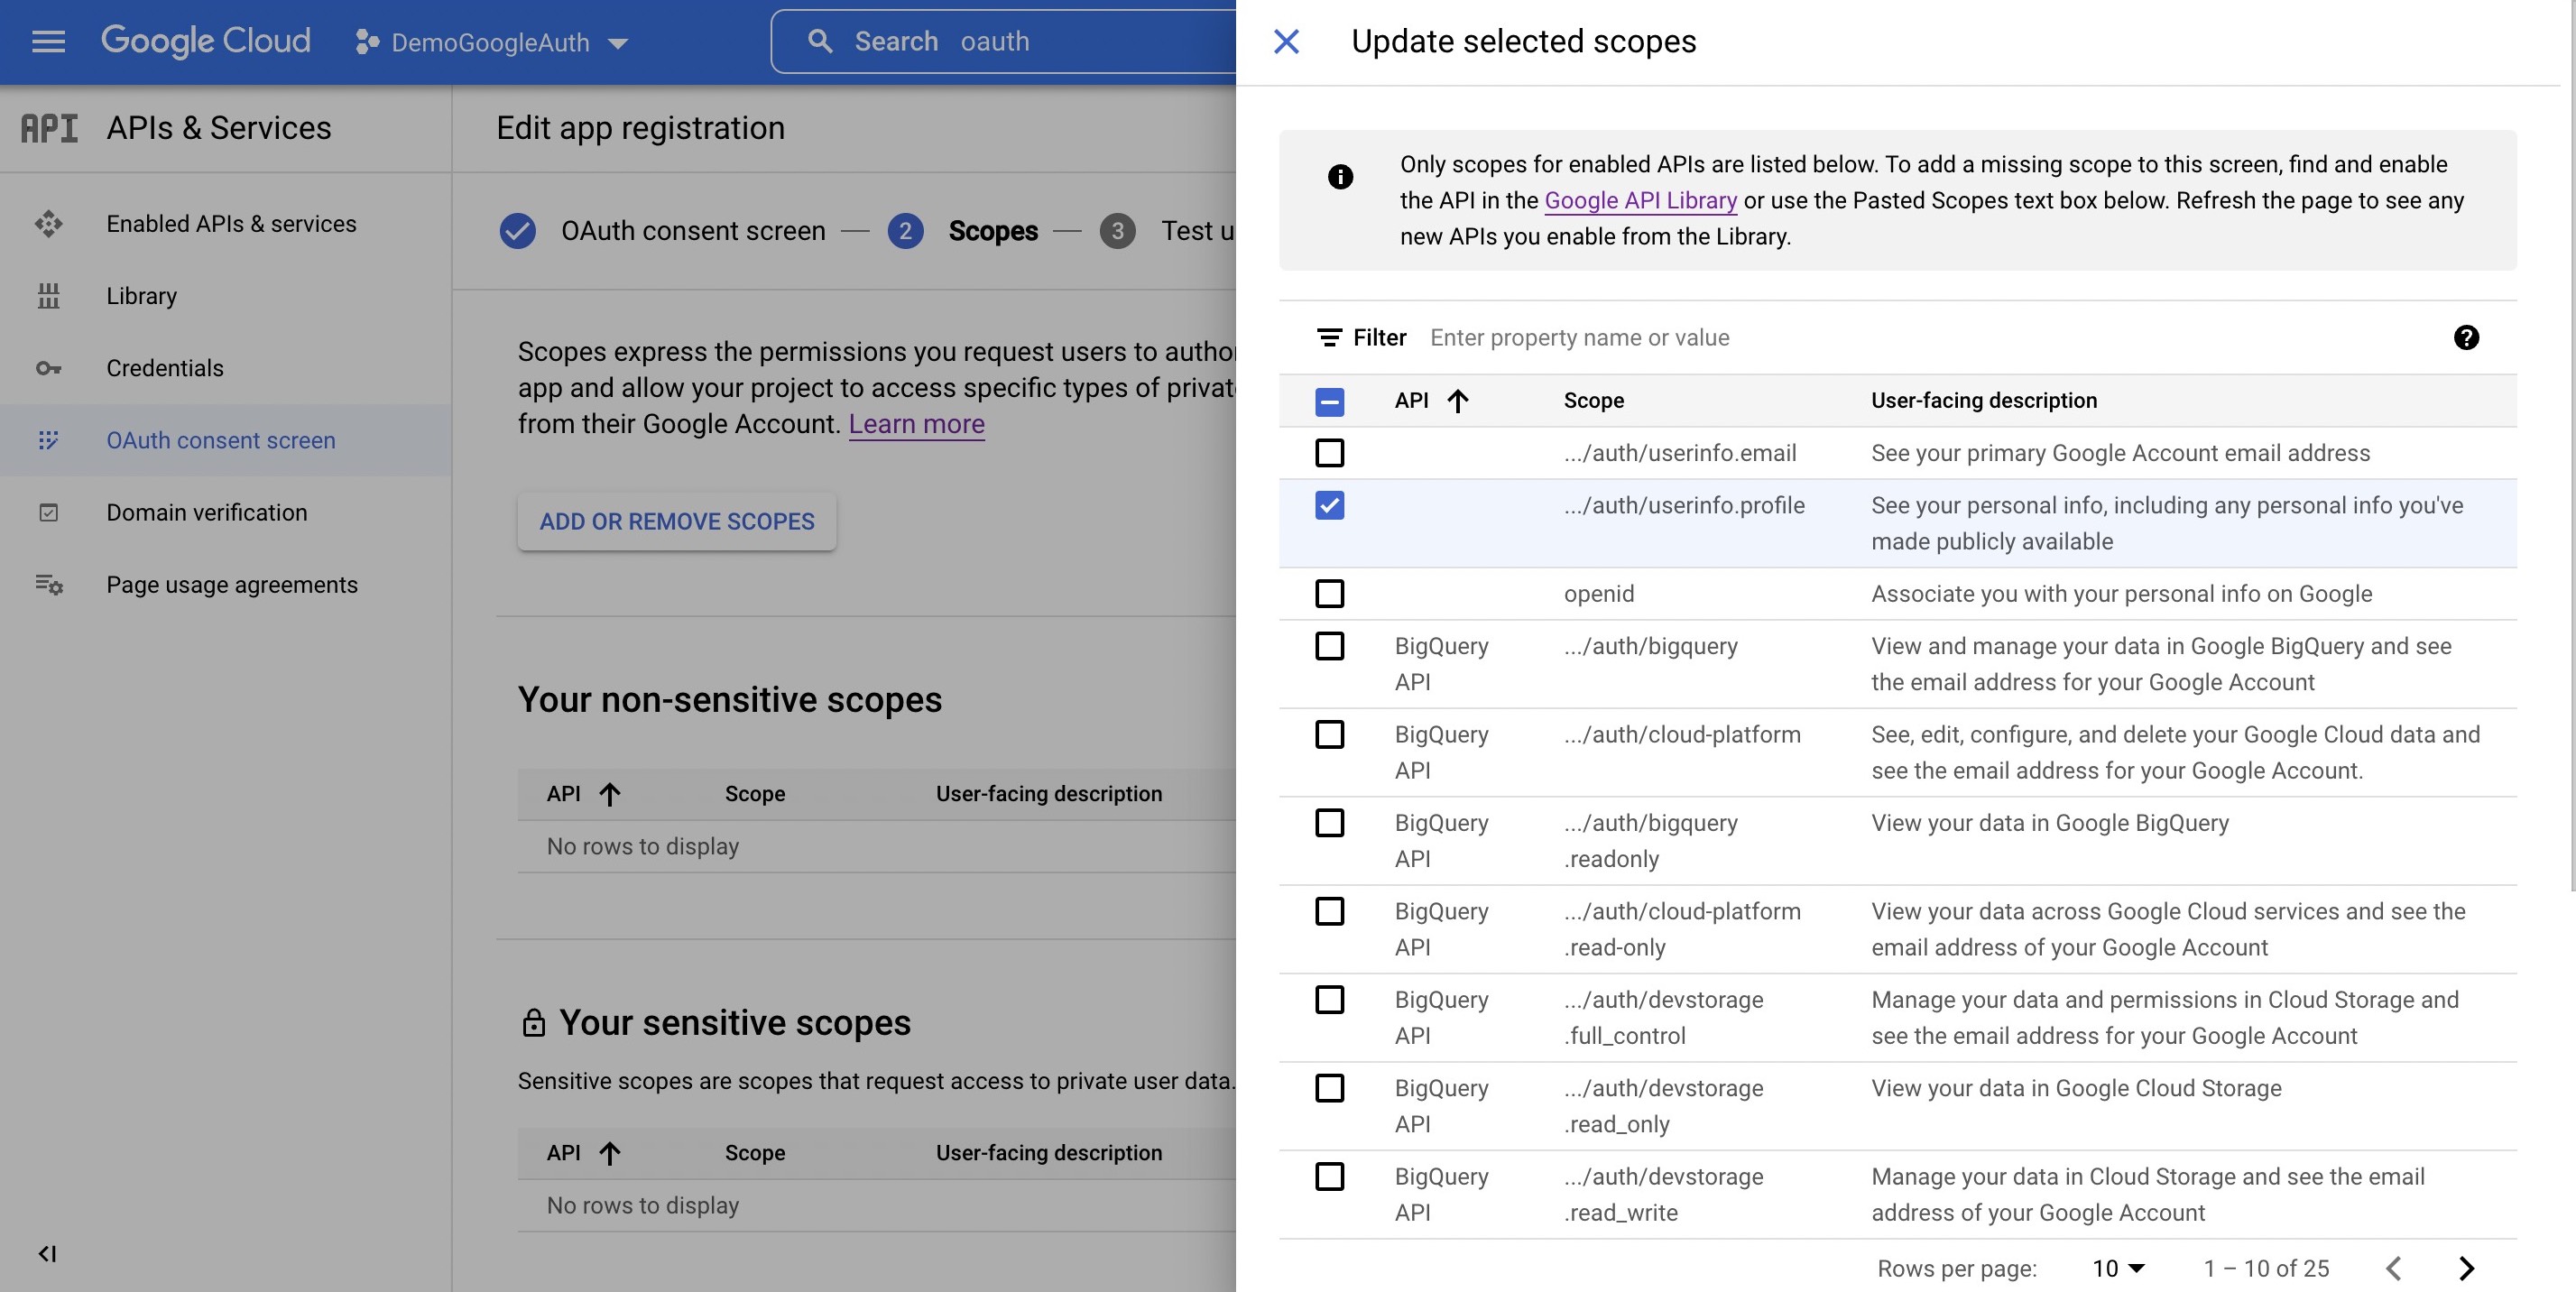This screenshot has width=2576, height=1292.
Task: Click the search magnifier icon
Action: [x=820, y=41]
